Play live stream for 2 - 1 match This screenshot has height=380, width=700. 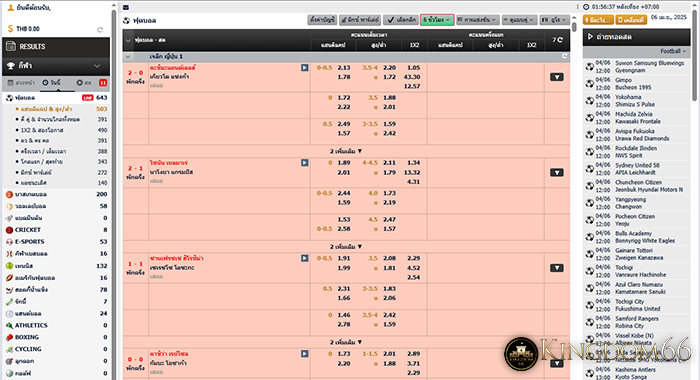[x=304, y=163]
